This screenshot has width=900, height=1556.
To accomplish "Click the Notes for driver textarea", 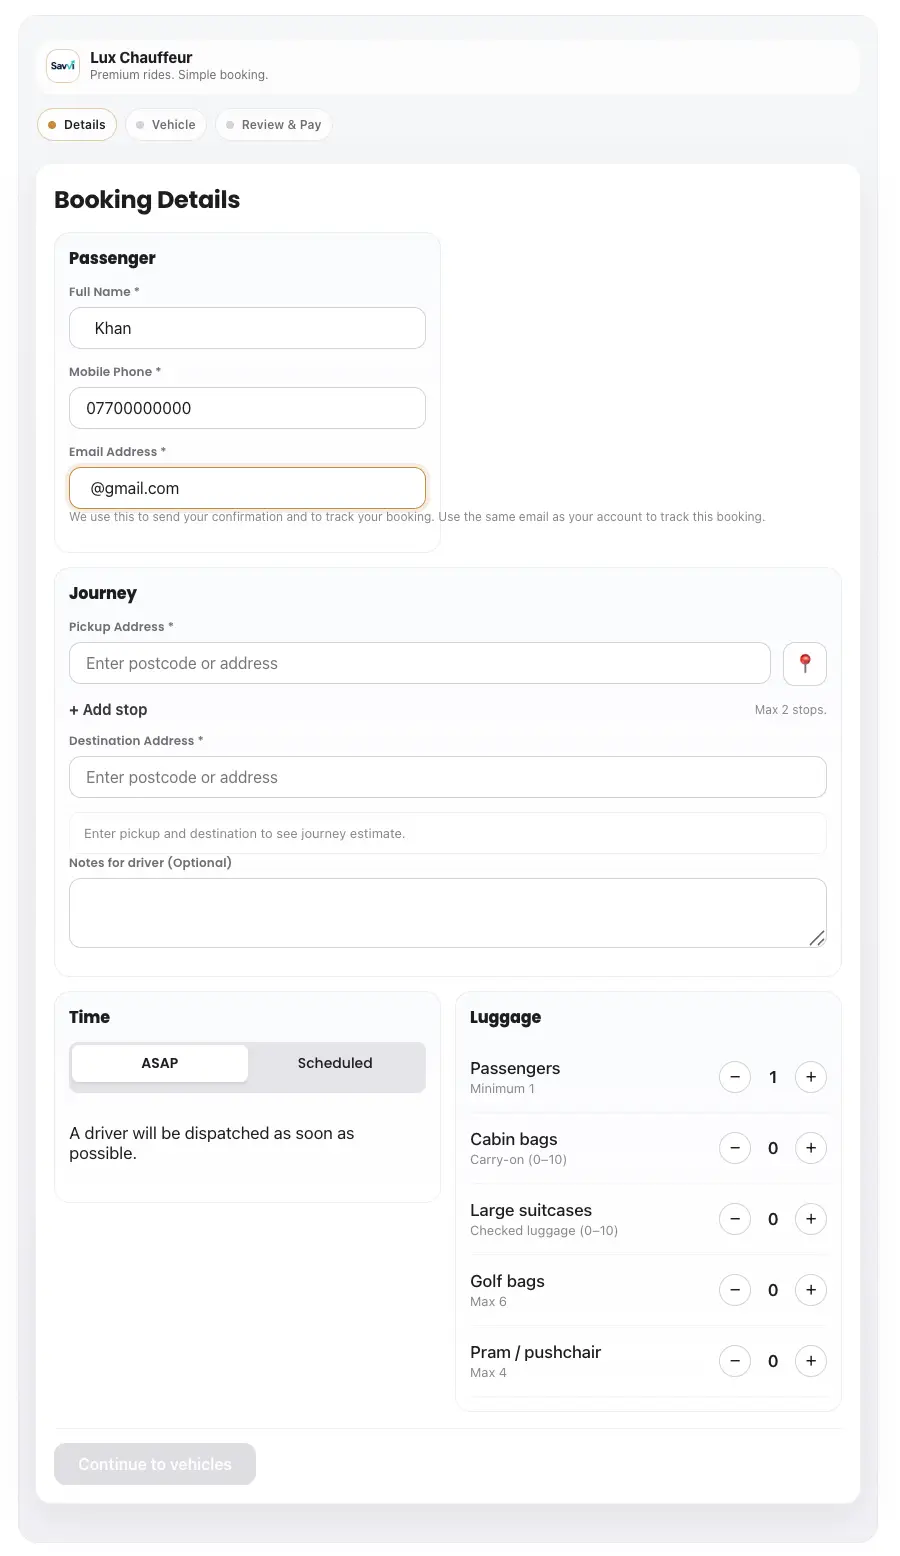I will (x=447, y=912).
